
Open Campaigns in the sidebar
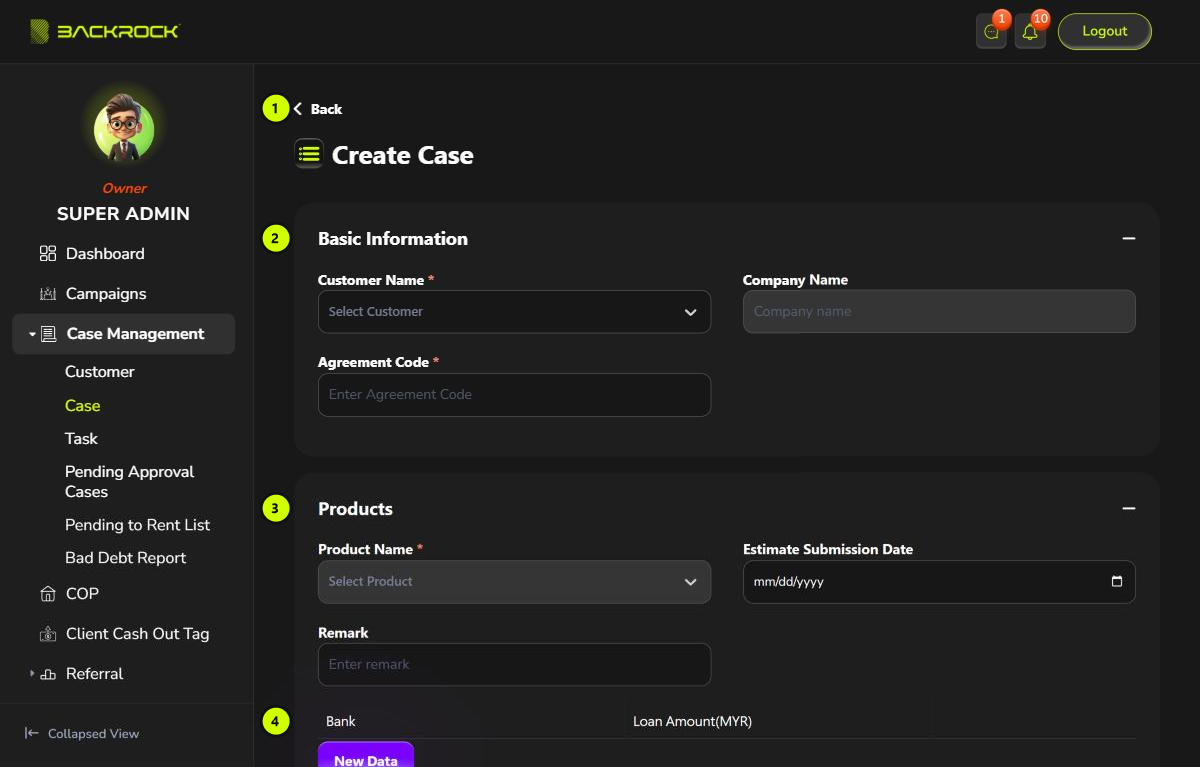[106, 294]
